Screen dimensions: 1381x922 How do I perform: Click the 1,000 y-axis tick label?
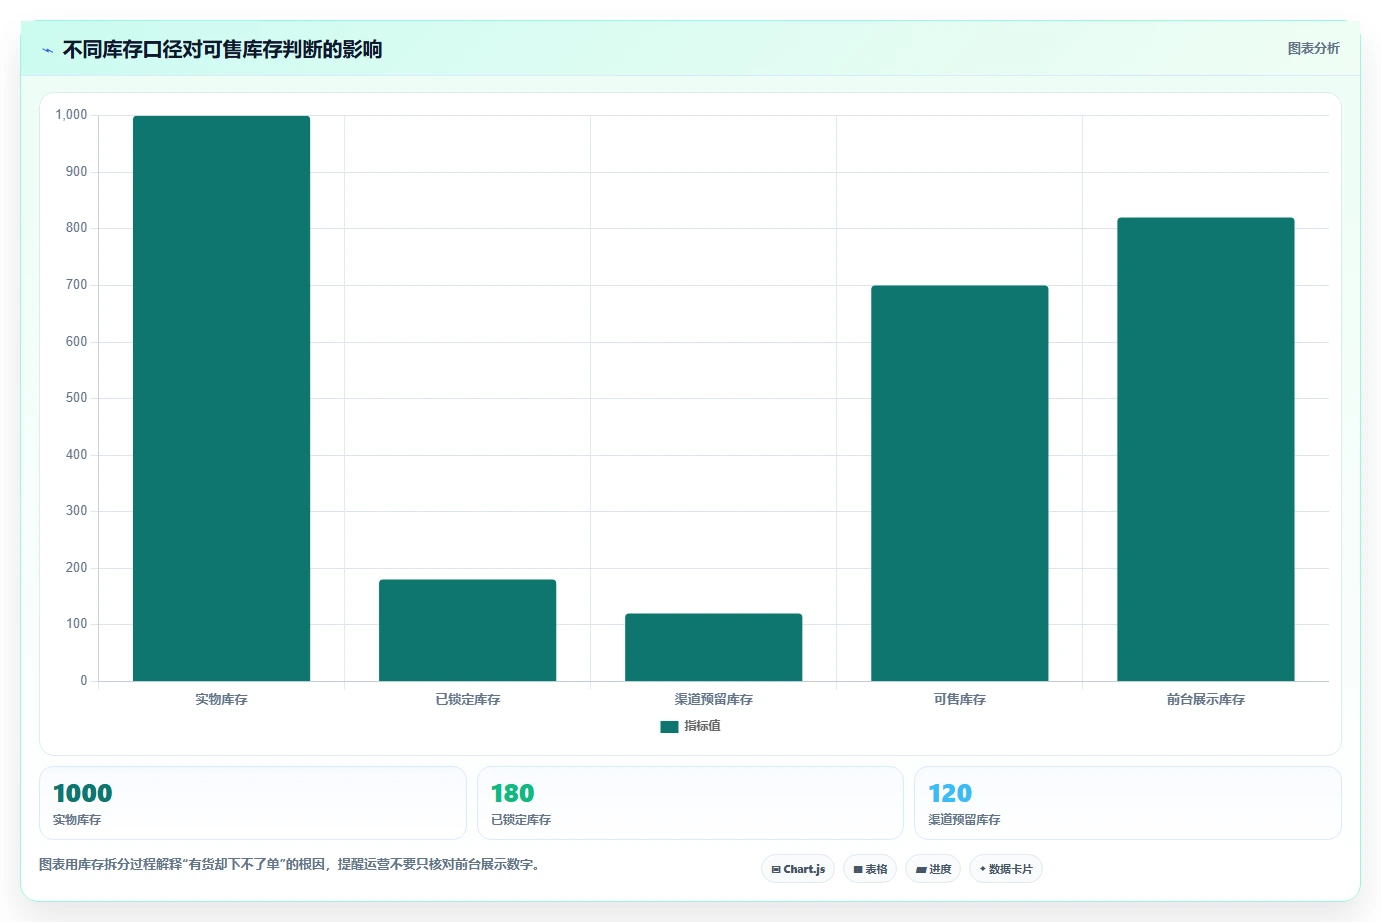(71, 115)
